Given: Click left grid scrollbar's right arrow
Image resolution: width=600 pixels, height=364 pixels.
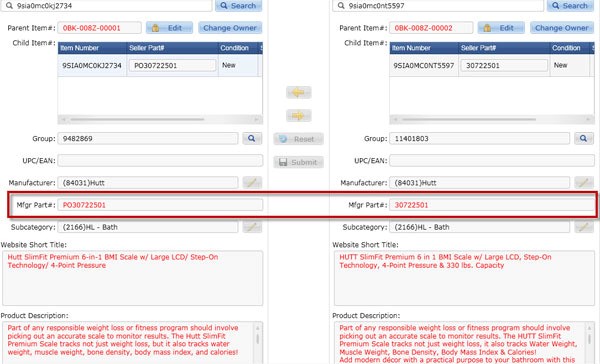Looking at the screenshot, I should (x=258, y=119).
